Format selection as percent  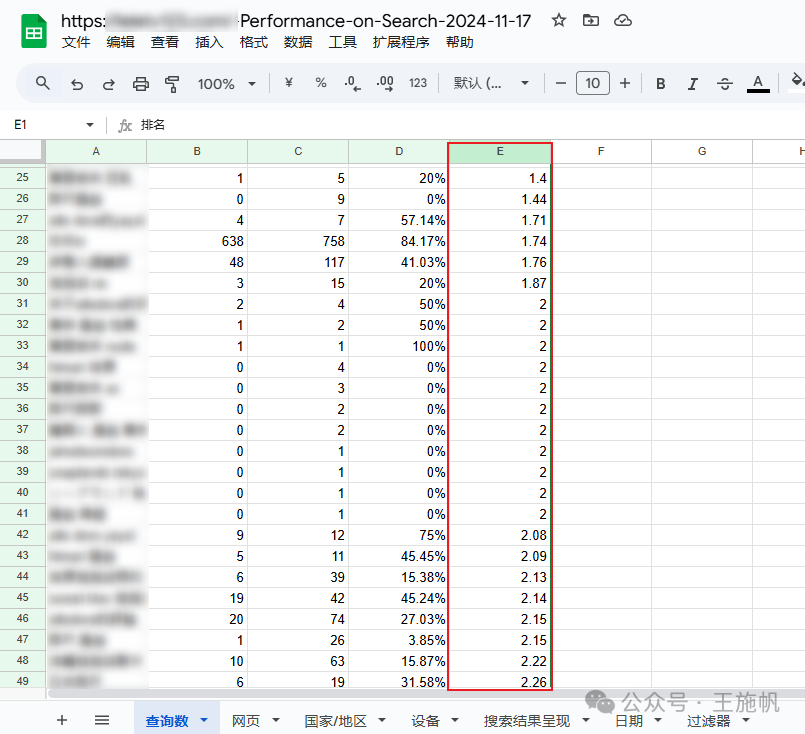point(321,83)
